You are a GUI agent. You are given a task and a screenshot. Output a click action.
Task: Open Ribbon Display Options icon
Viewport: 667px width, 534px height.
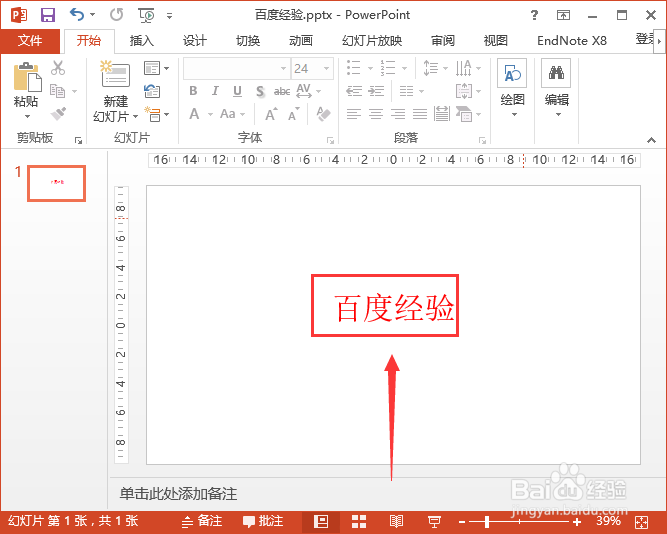pos(563,15)
